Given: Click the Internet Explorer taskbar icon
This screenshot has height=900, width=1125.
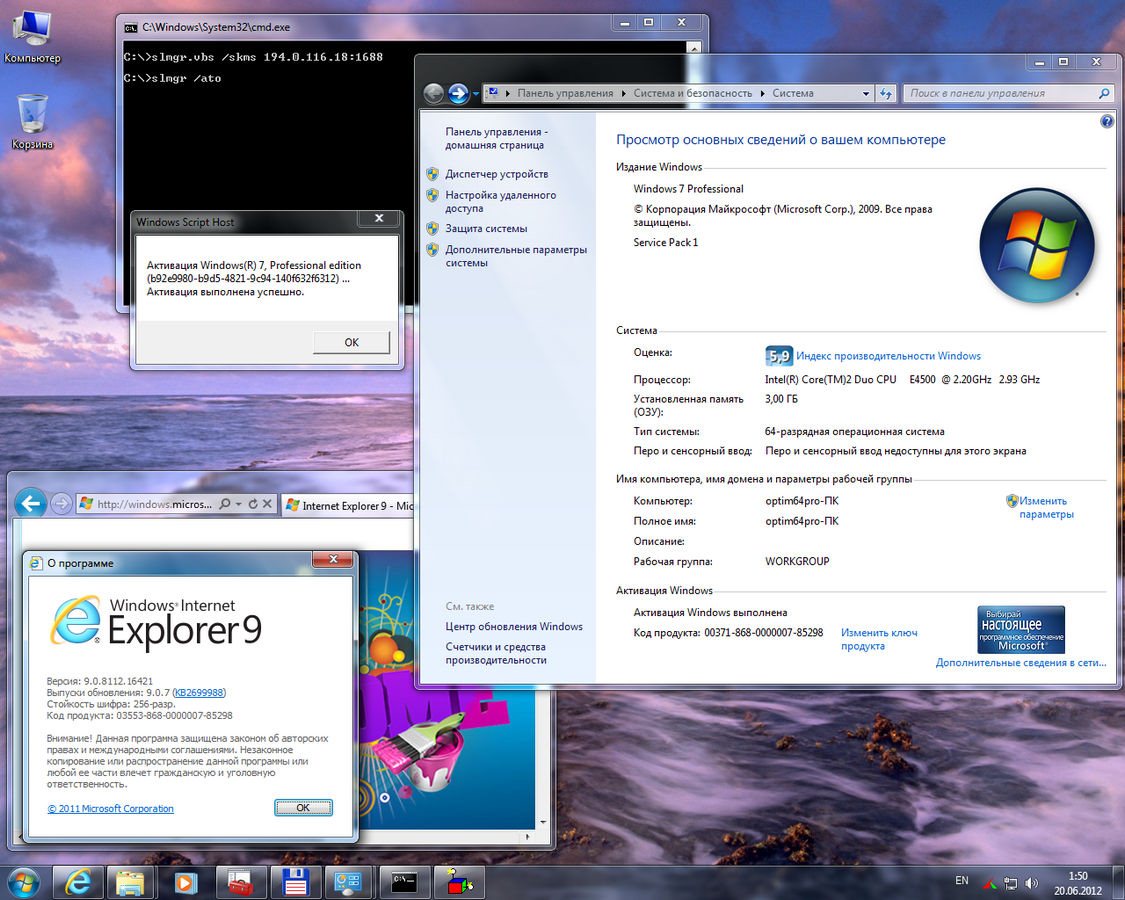Looking at the screenshot, I should [x=77, y=882].
